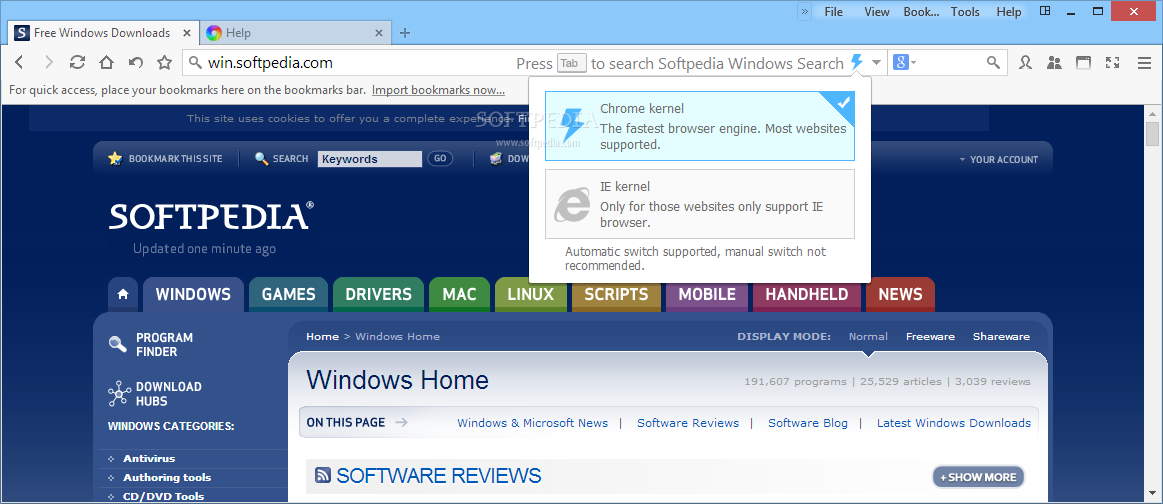The width and height of the screenshot is (1163, 504).
Task: Switch to the Free Windows Downloads tab
Action: click(x=102, y=33)
